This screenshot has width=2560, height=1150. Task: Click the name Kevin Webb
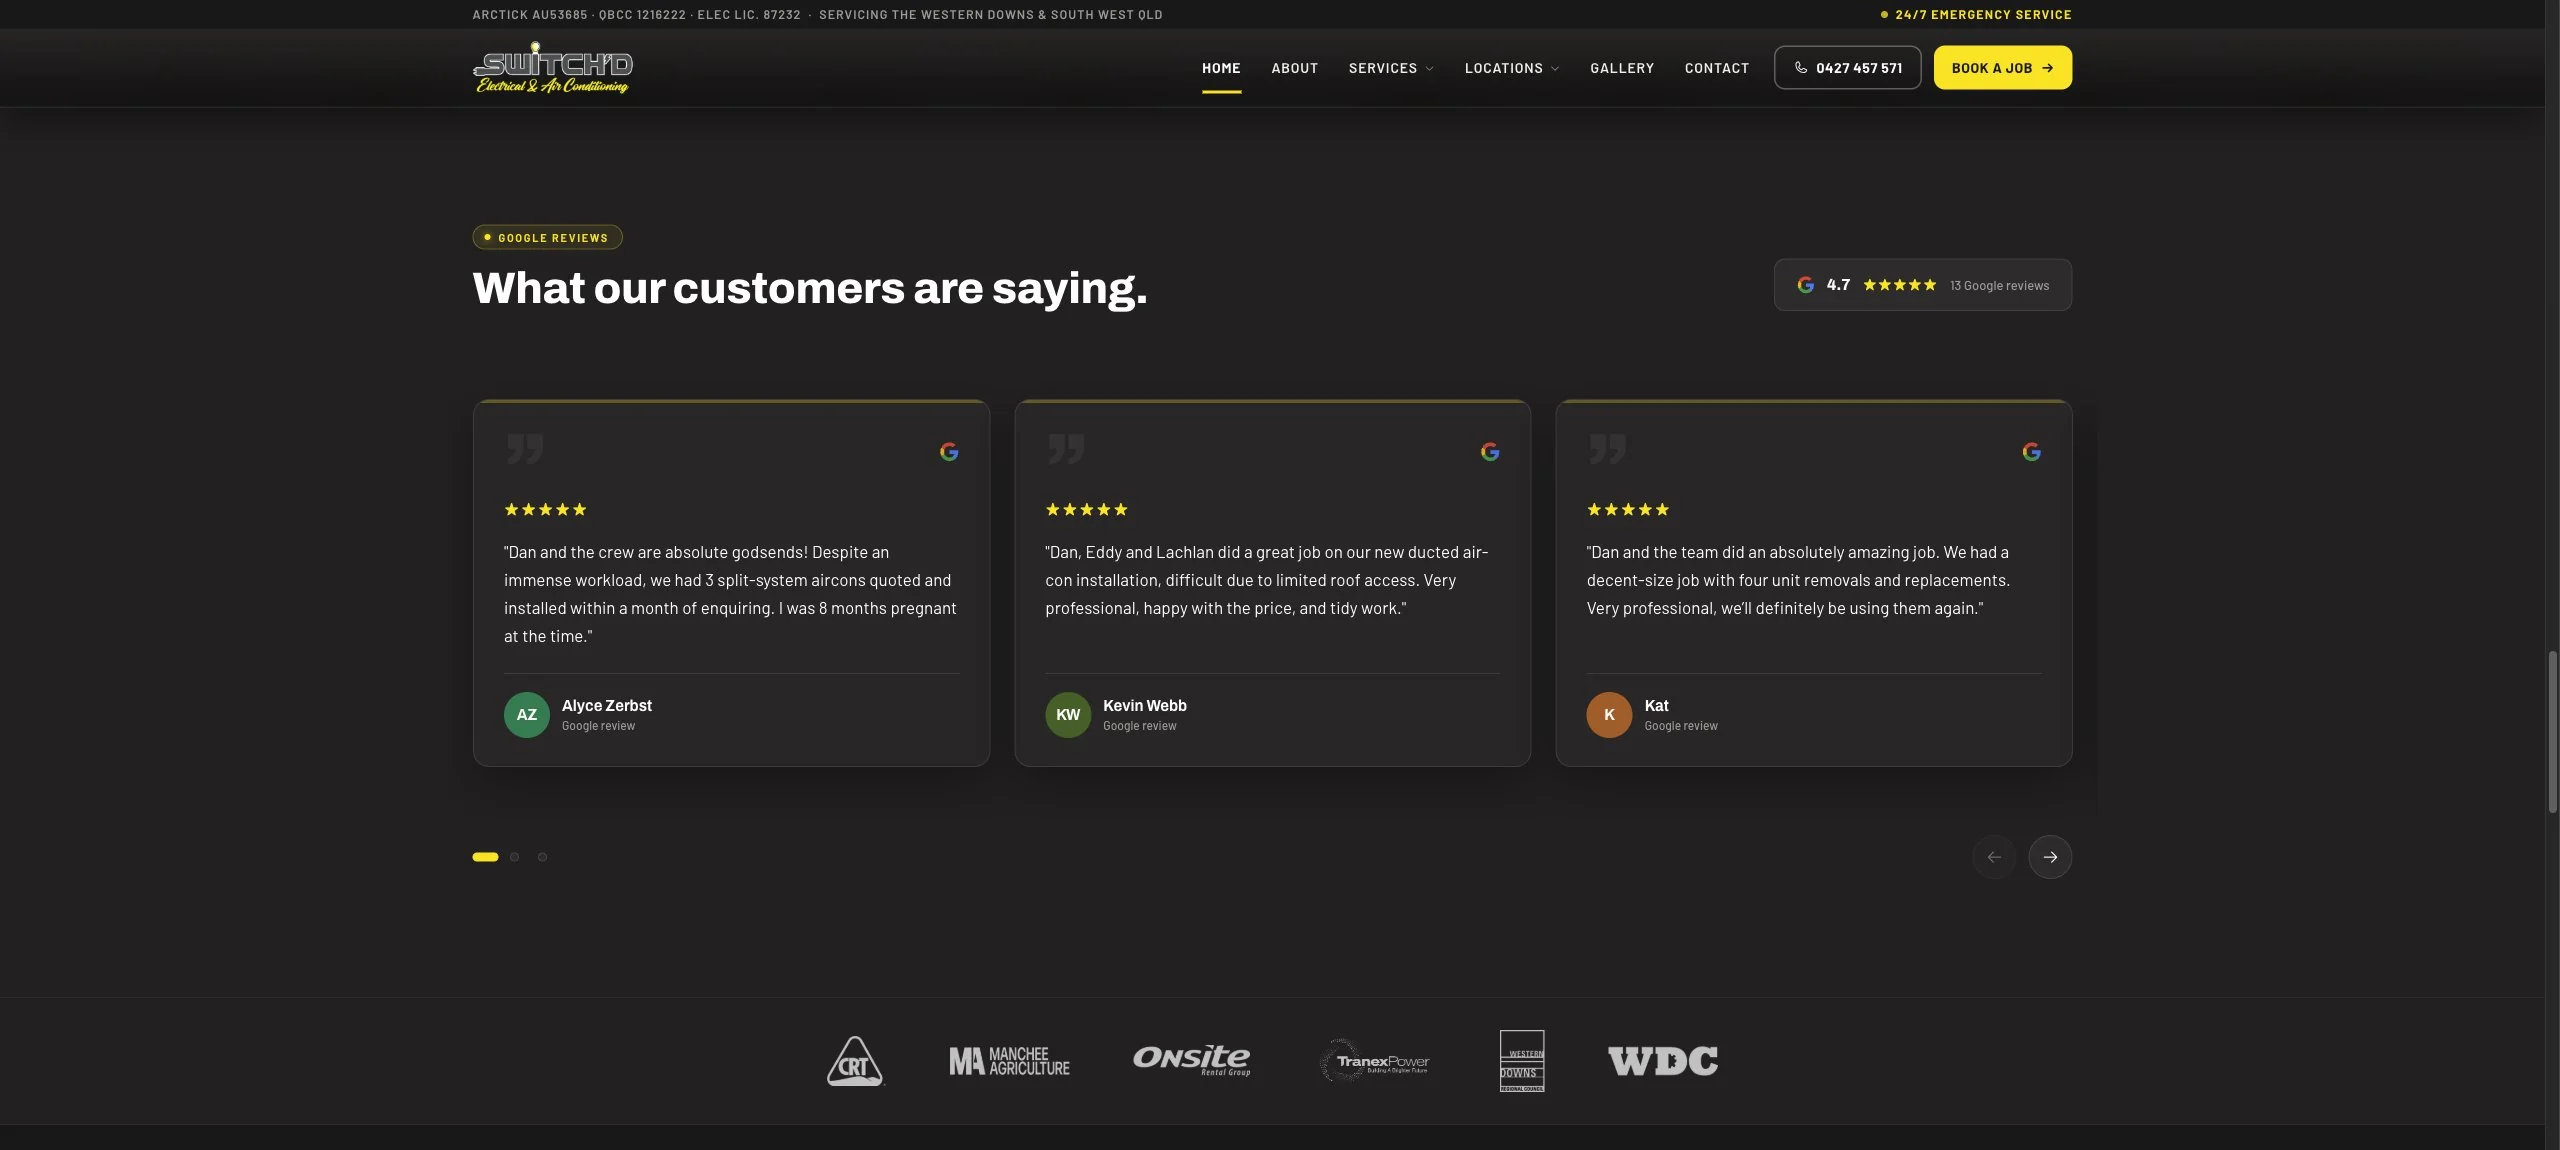tap(1145, 706)
